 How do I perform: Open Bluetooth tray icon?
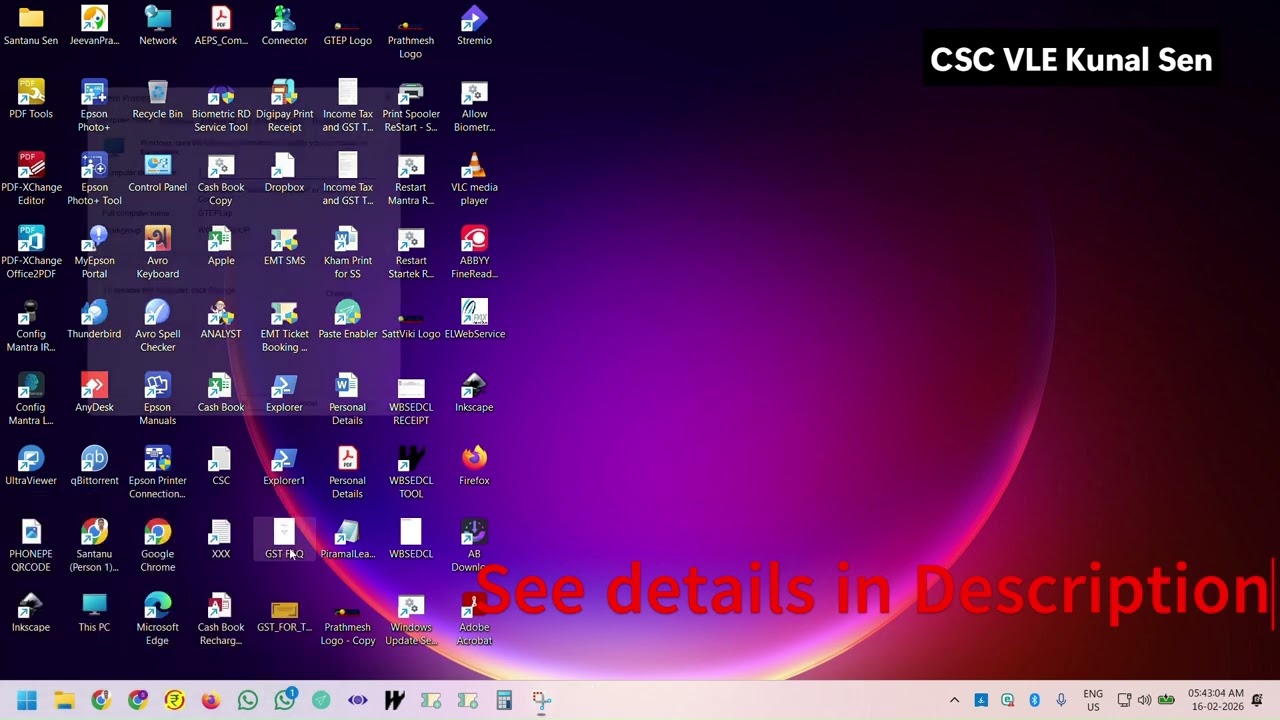[x=1034, y=700]
